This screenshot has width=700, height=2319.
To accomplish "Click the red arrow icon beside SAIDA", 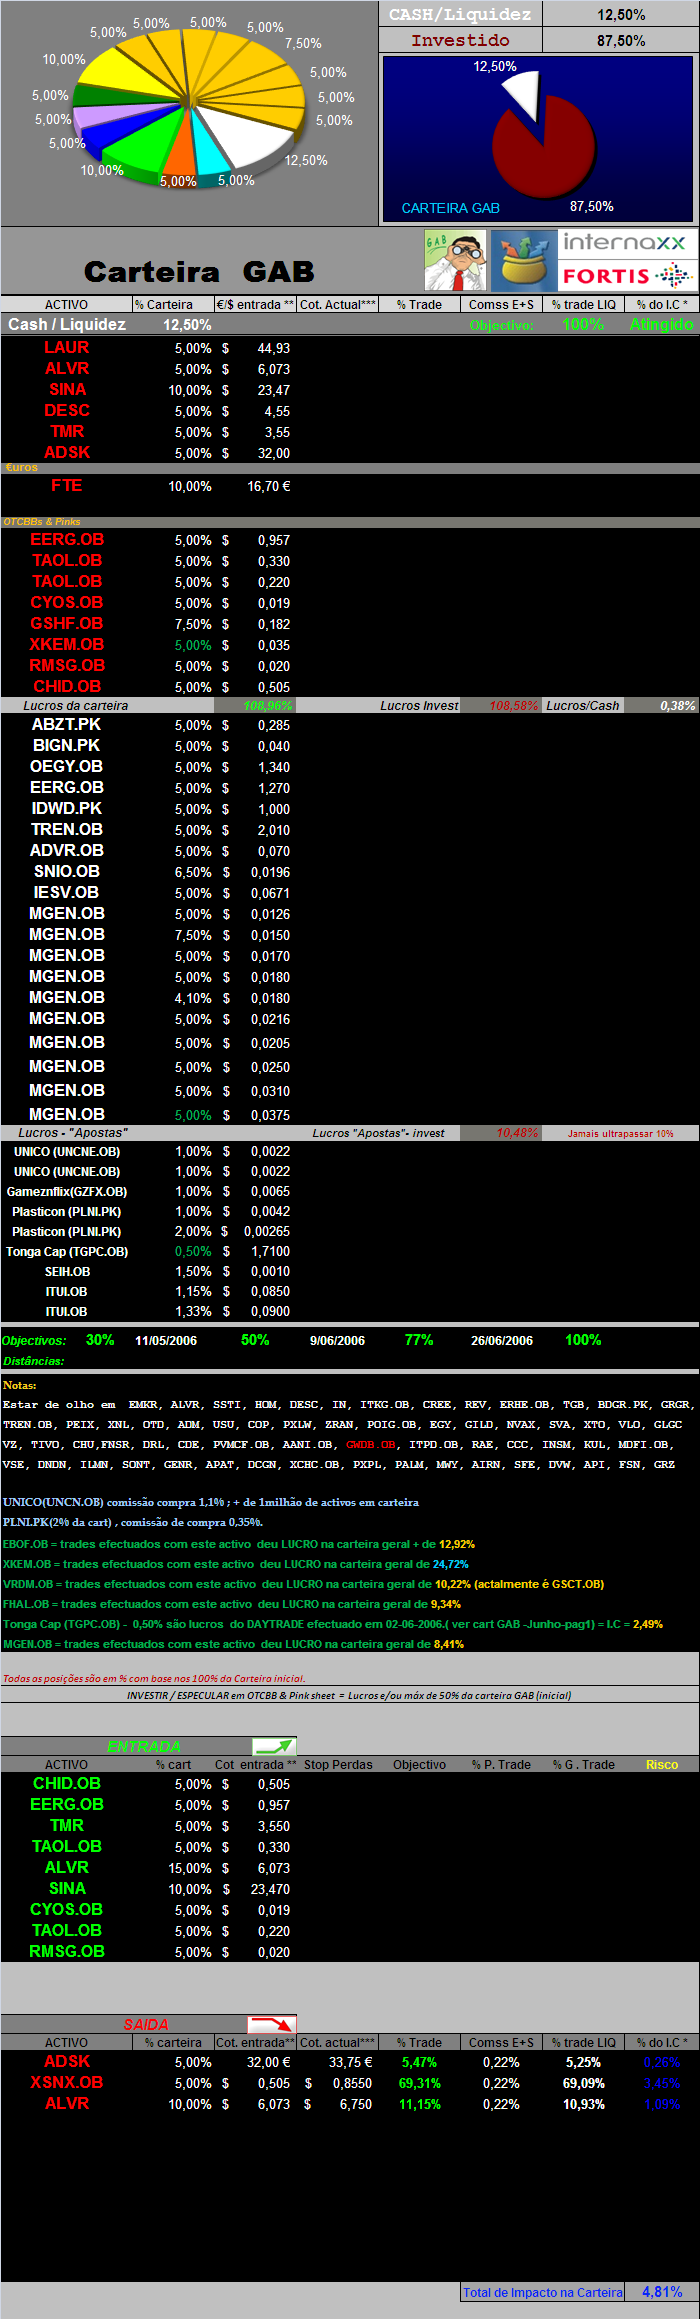I will (x=272, y=2024).
